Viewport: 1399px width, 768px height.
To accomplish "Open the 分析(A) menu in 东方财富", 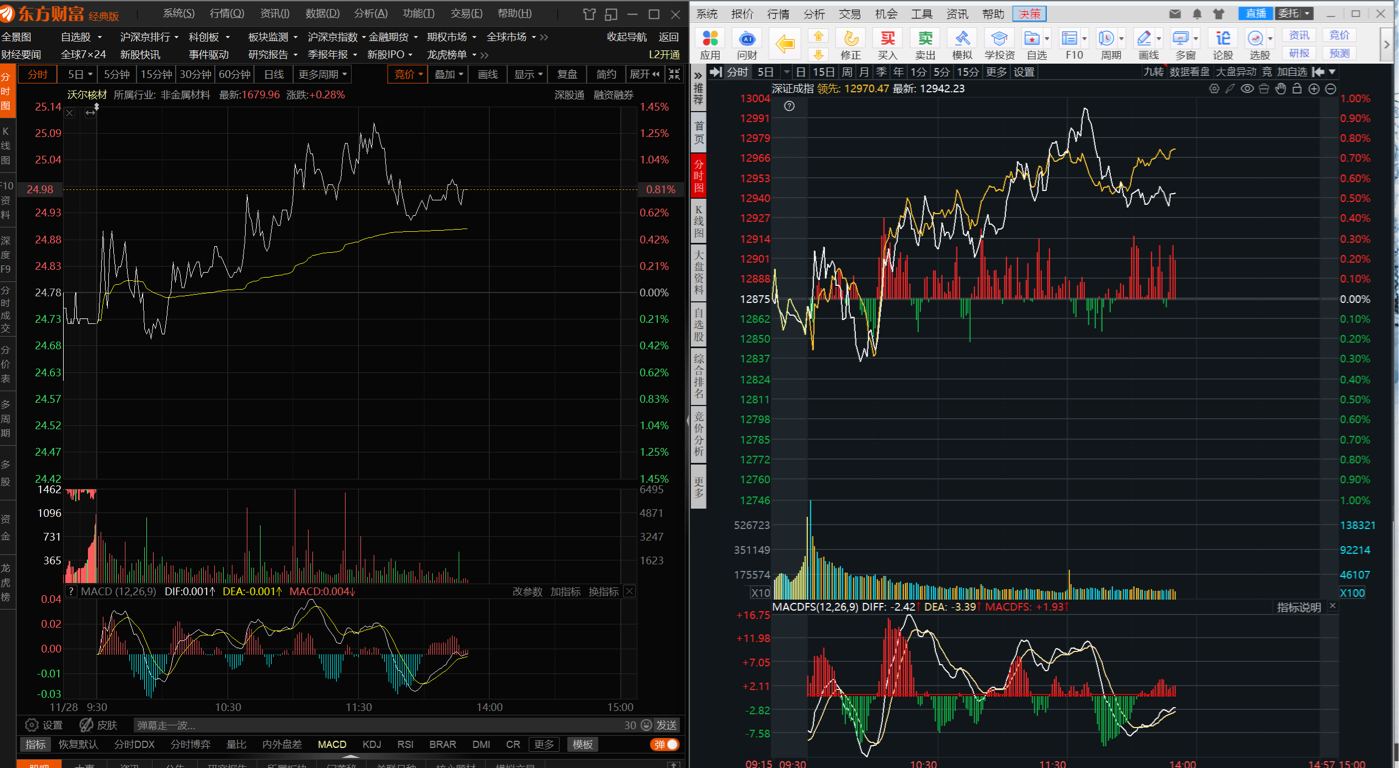I will click(370, 14).
